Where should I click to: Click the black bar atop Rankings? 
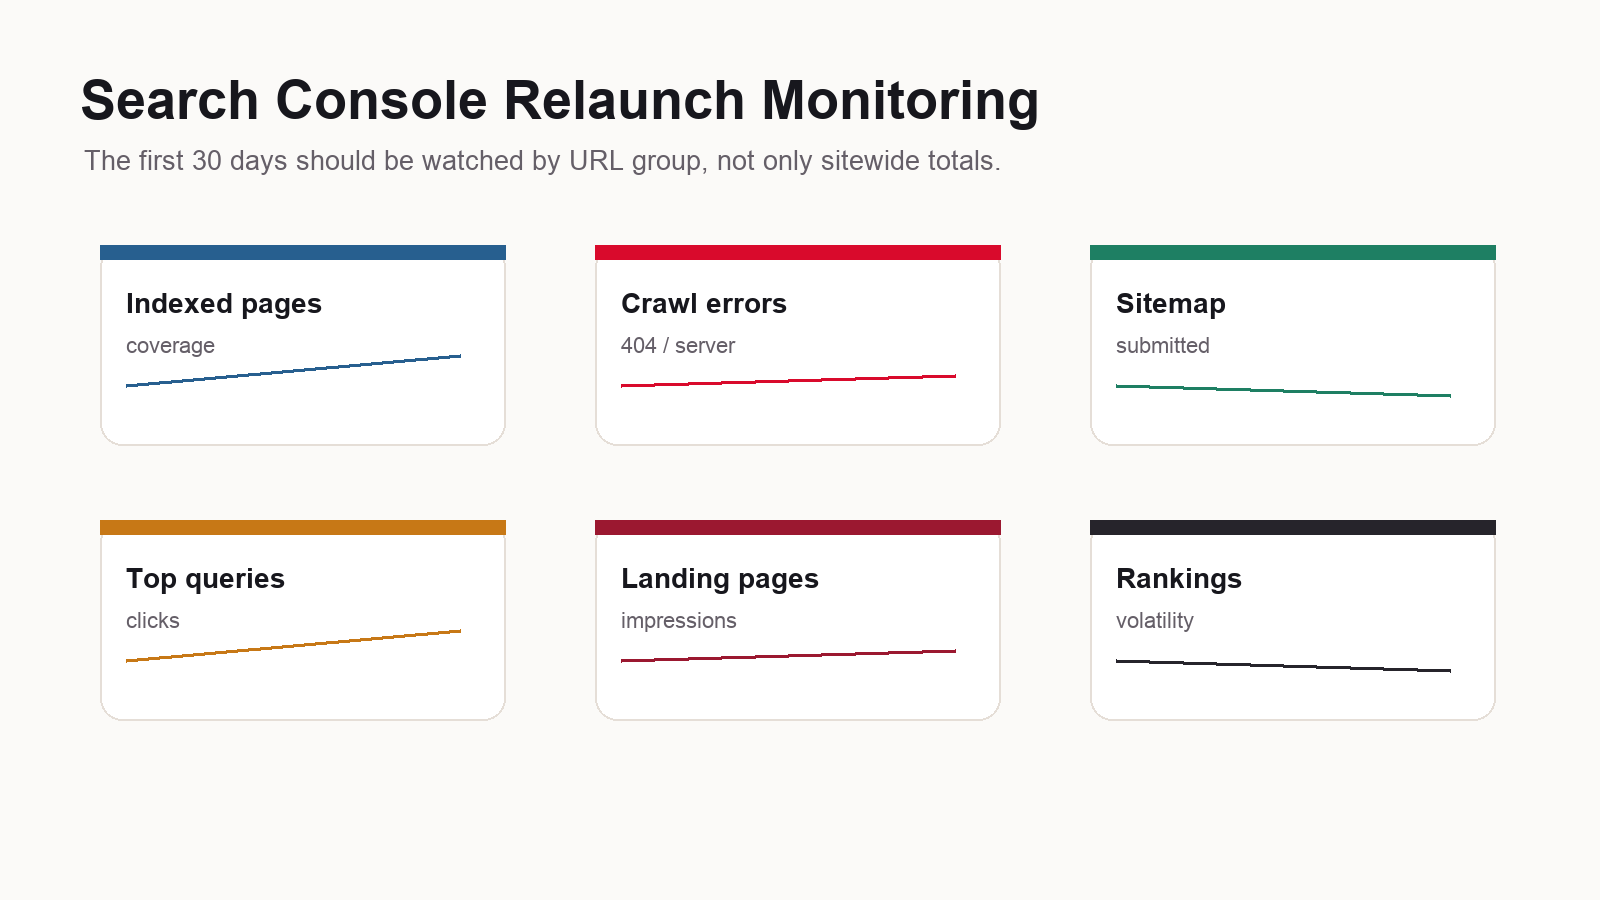coord(1293,527)
